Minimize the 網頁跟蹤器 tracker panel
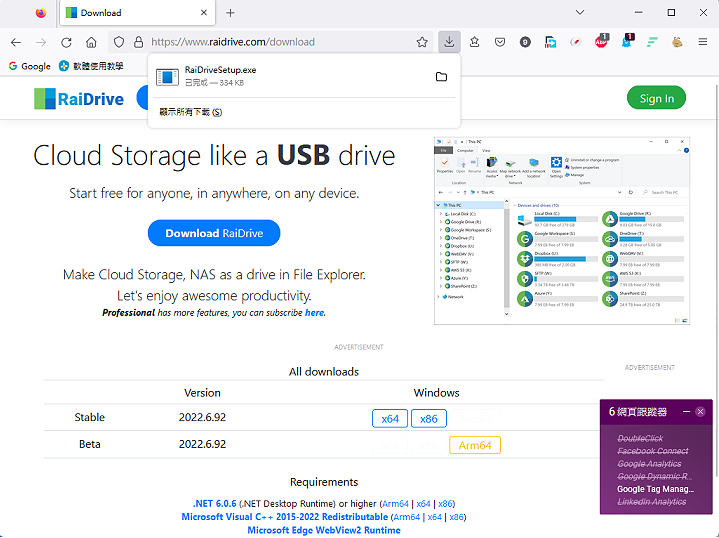 pos(686,412)
